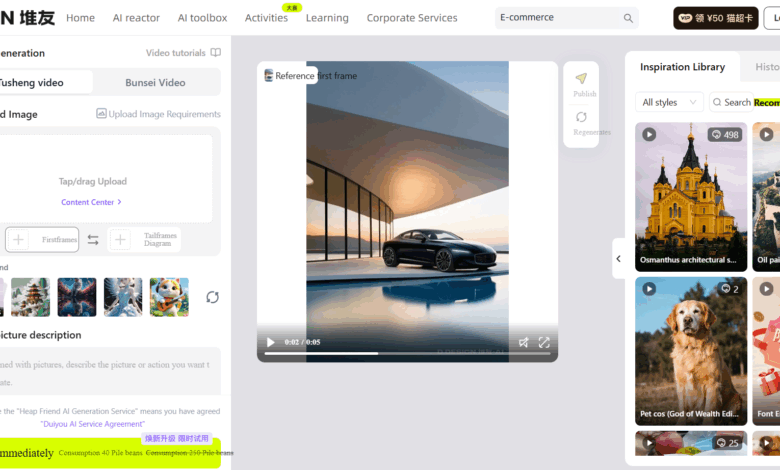Play the car video
Image resolution: width=780 pixels, height=470 pixels.
coord(270,342)
